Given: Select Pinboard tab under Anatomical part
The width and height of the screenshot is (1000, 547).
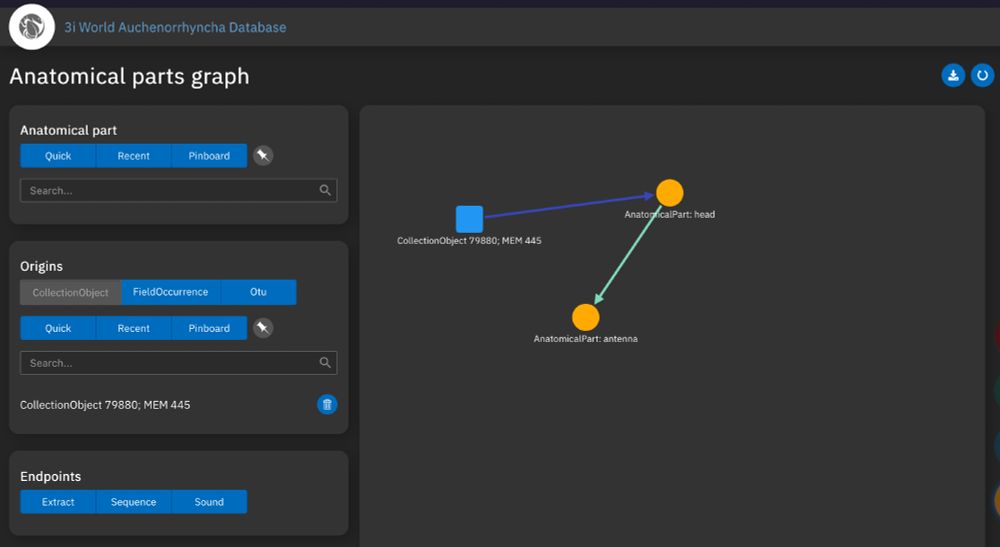Looking at the screenshot, I should point(209,156).
